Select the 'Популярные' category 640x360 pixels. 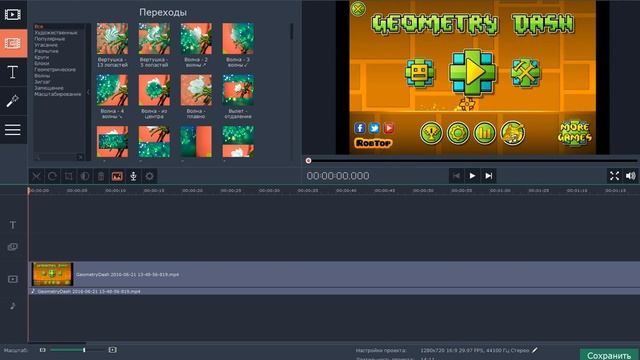(x=49, y=39)
